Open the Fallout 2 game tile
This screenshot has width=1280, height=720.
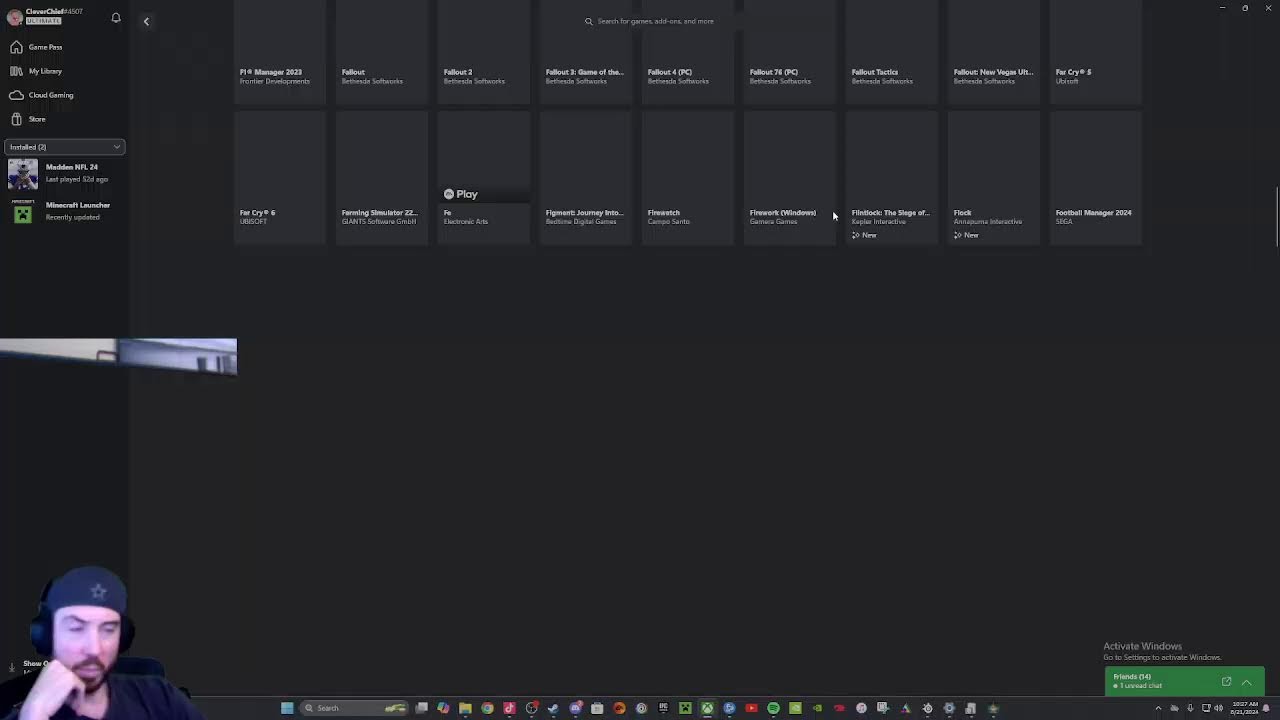(x=484, y=52)
